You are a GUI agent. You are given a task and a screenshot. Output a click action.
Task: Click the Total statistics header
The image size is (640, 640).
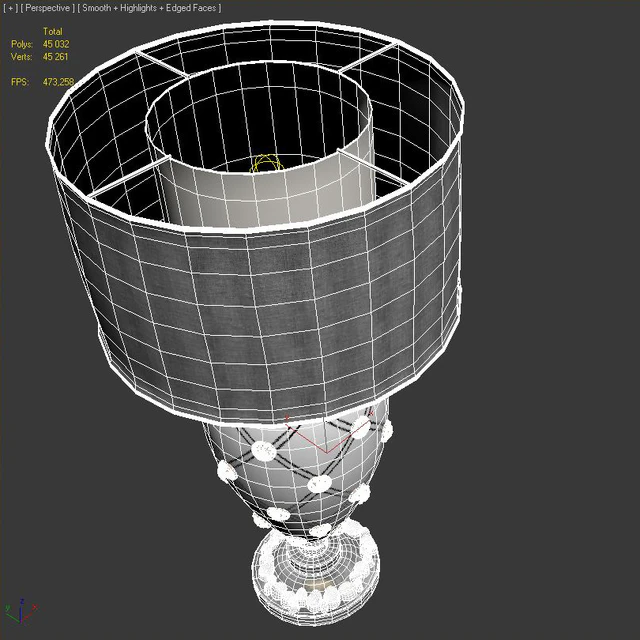[53, 31]
